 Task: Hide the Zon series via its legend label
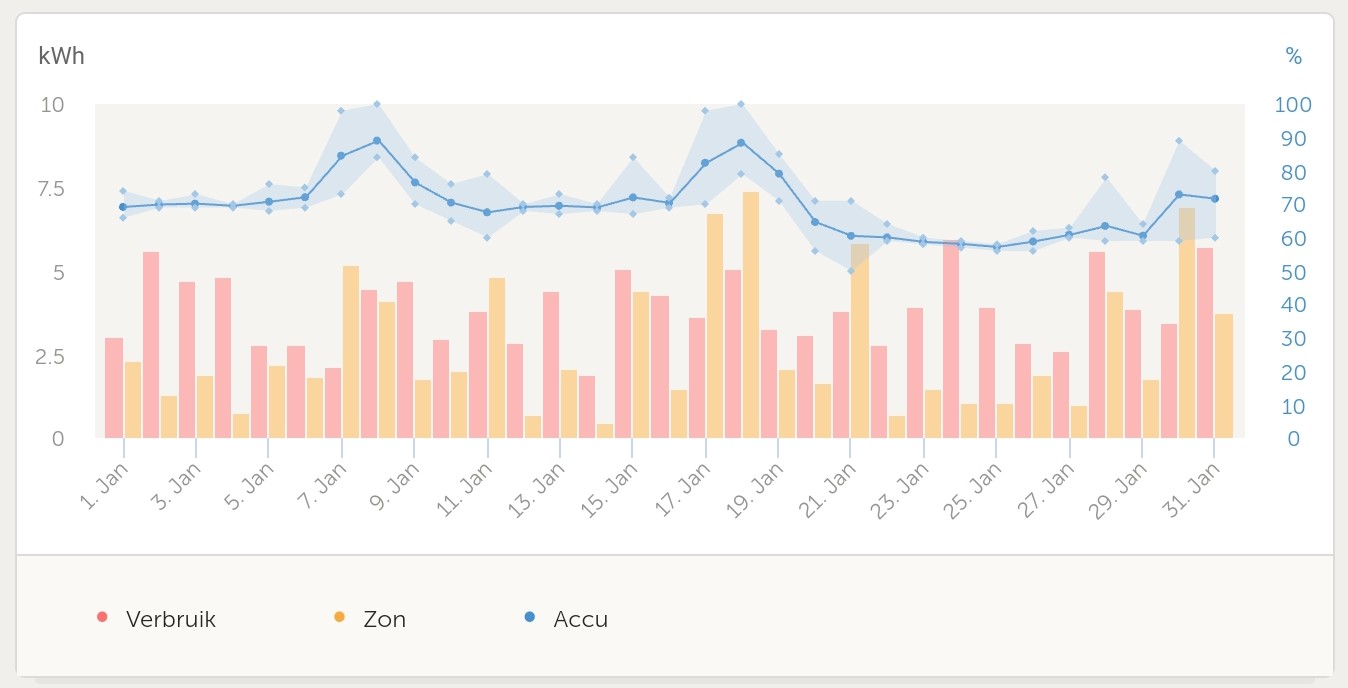(385, 619)
